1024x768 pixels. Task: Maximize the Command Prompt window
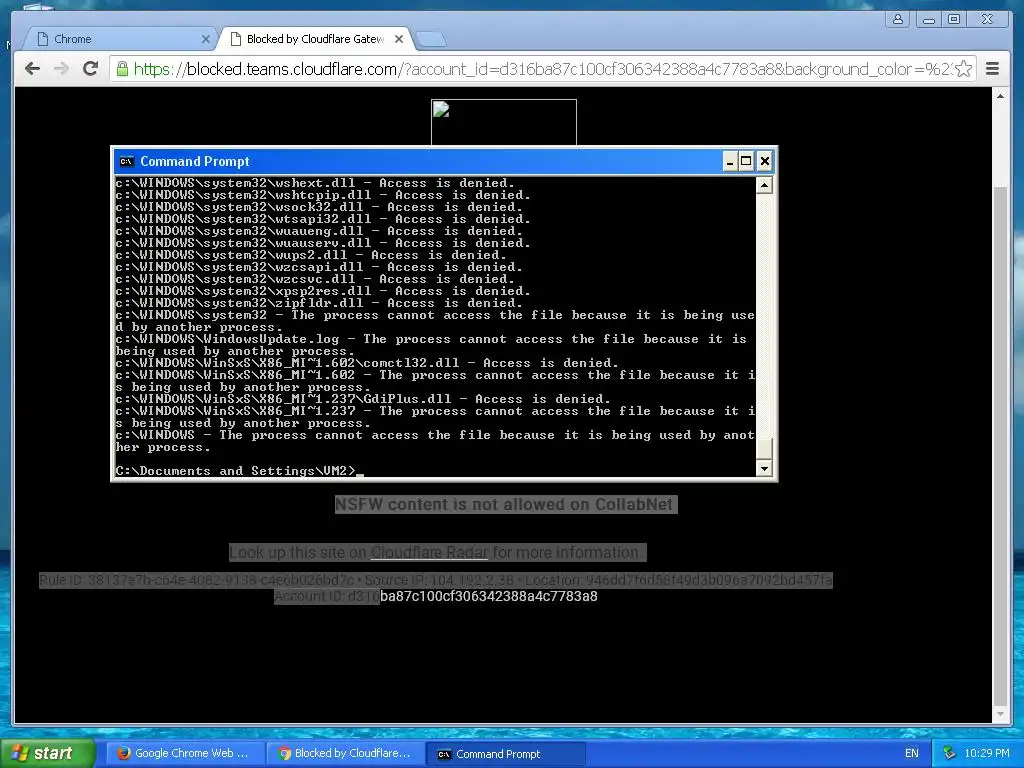746,161
